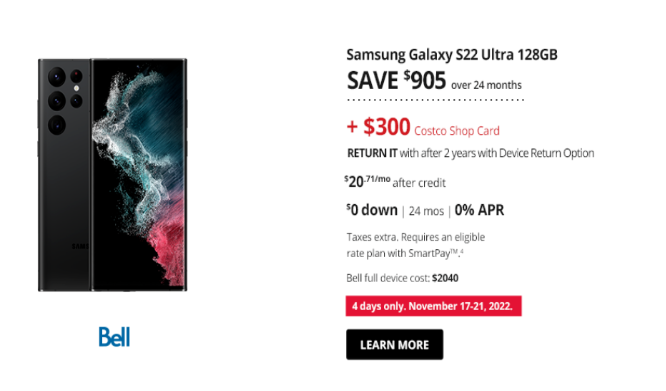Click the $20.71/mo after credit price
Image resolution: width=666 pixels, height=391 pixels.
395,182
